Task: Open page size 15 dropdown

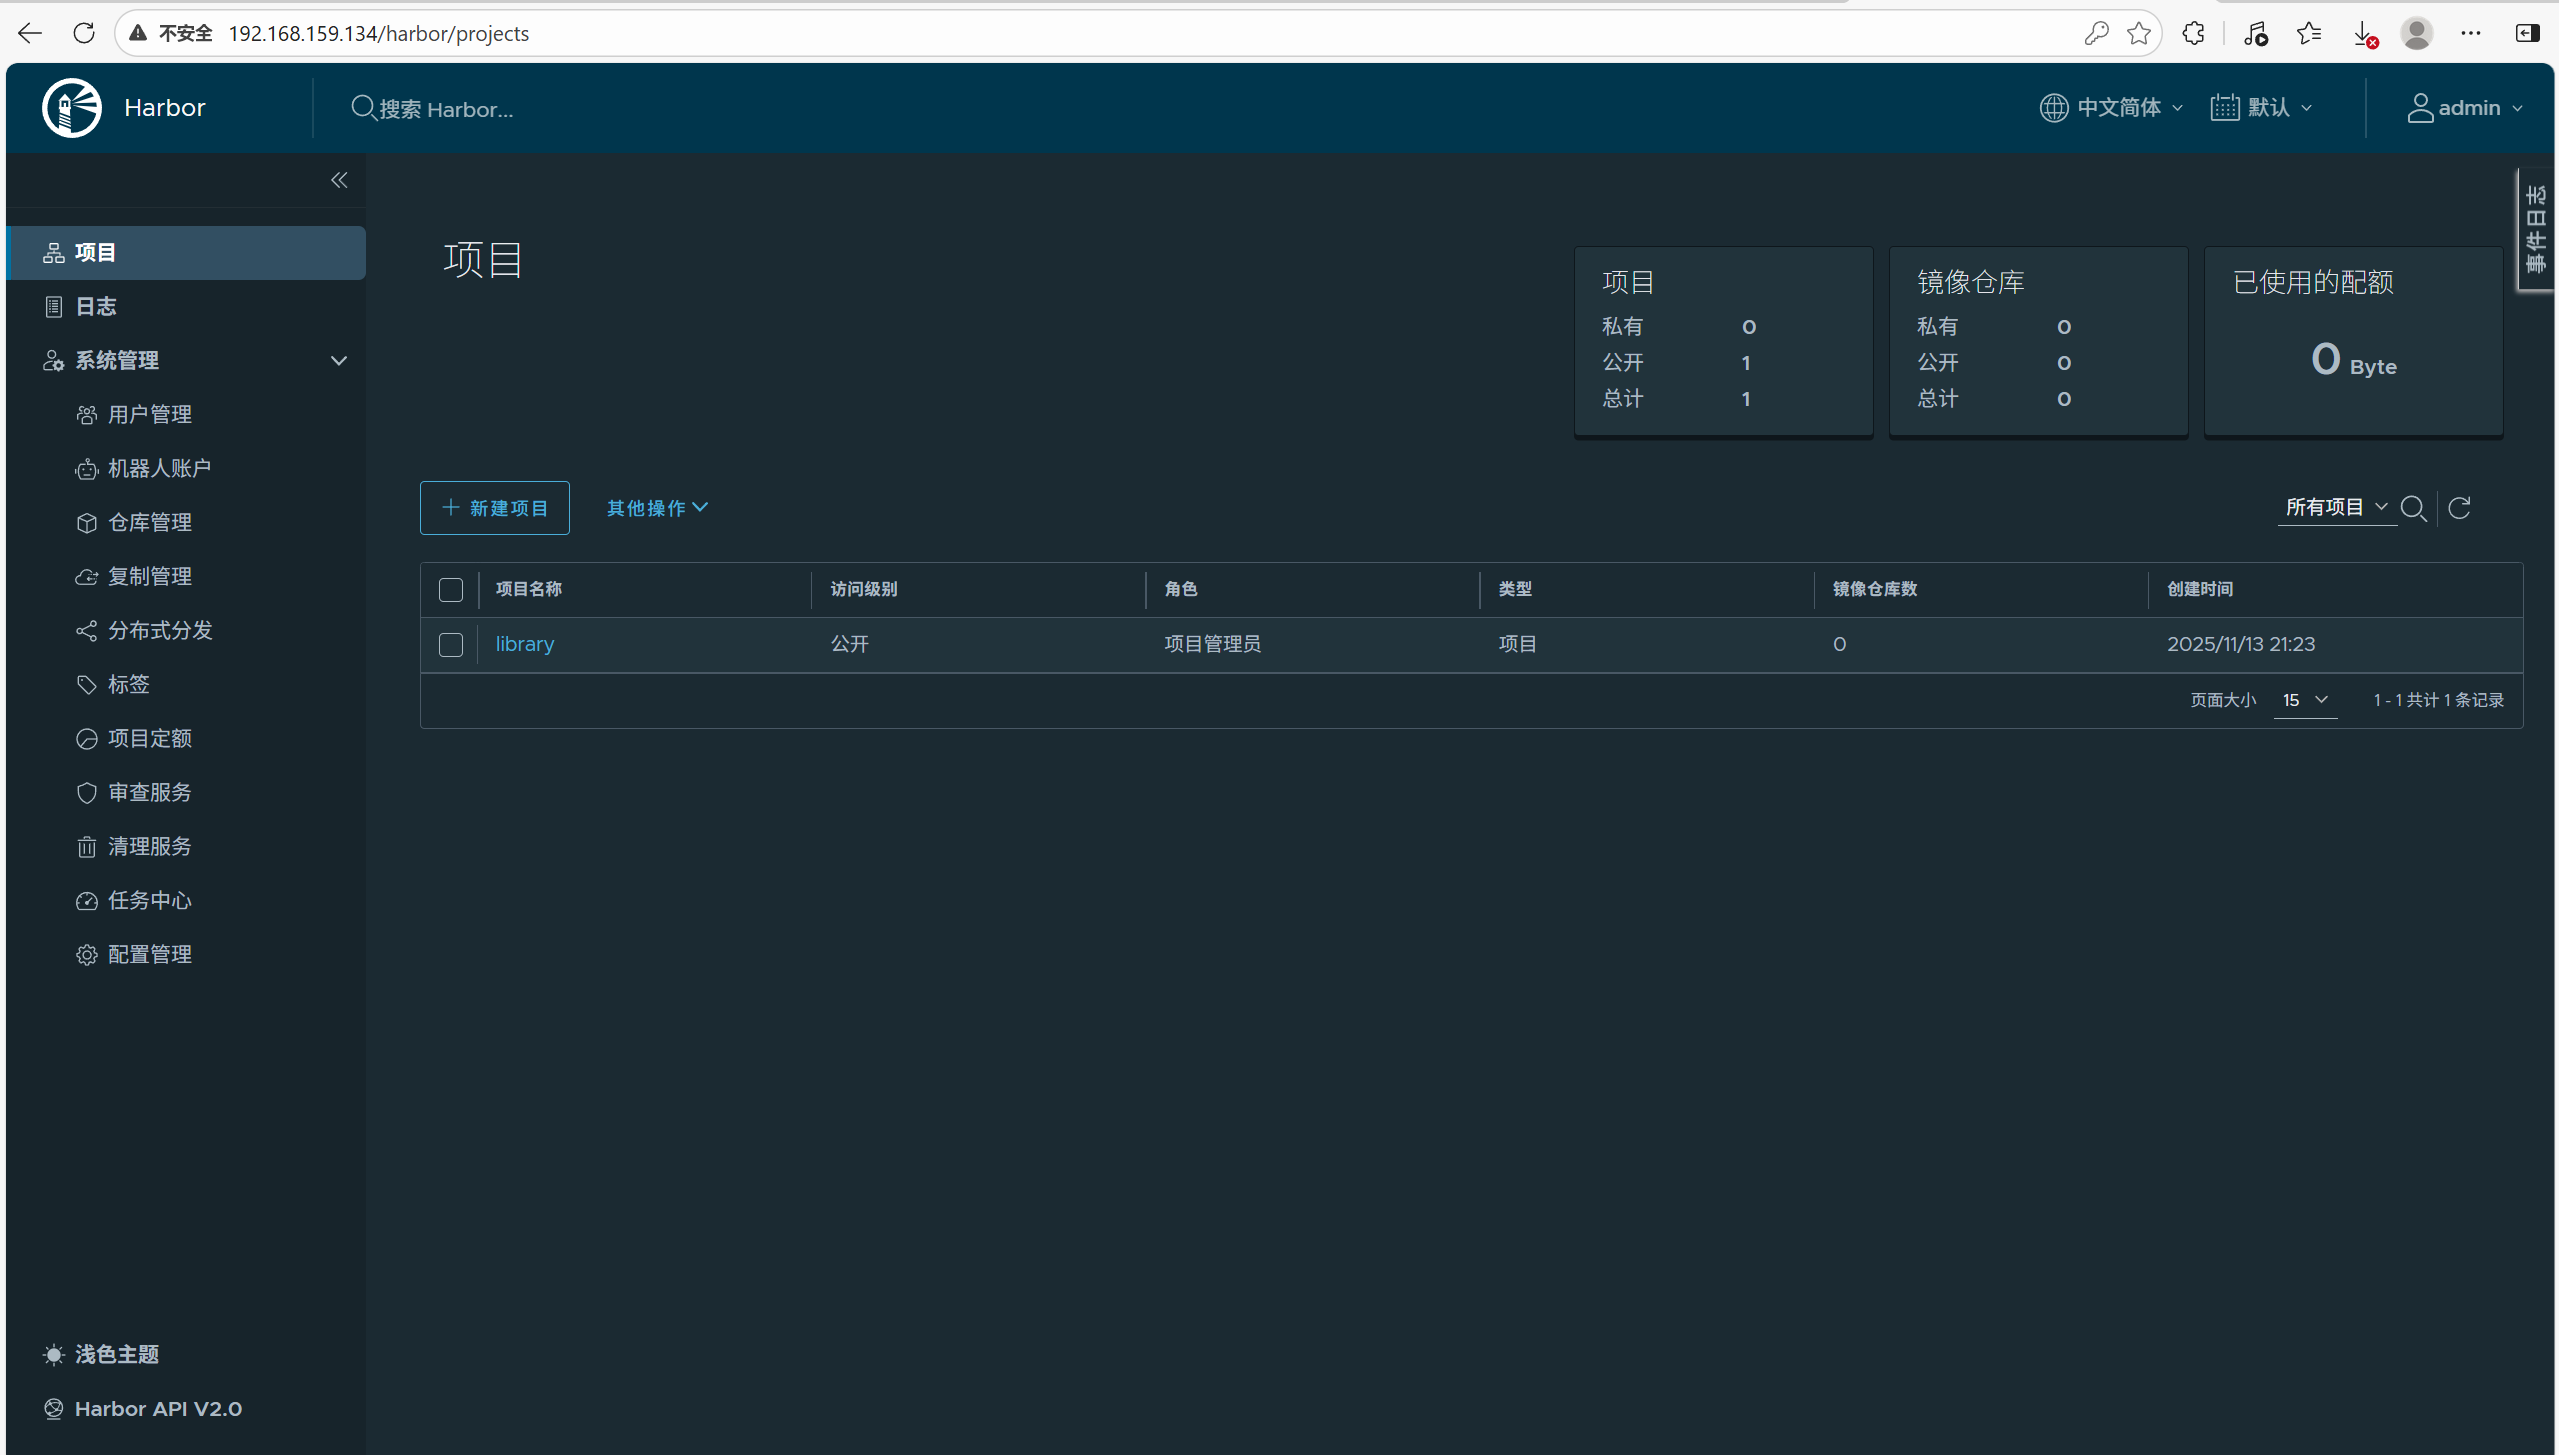Action: coord(2304,700)
